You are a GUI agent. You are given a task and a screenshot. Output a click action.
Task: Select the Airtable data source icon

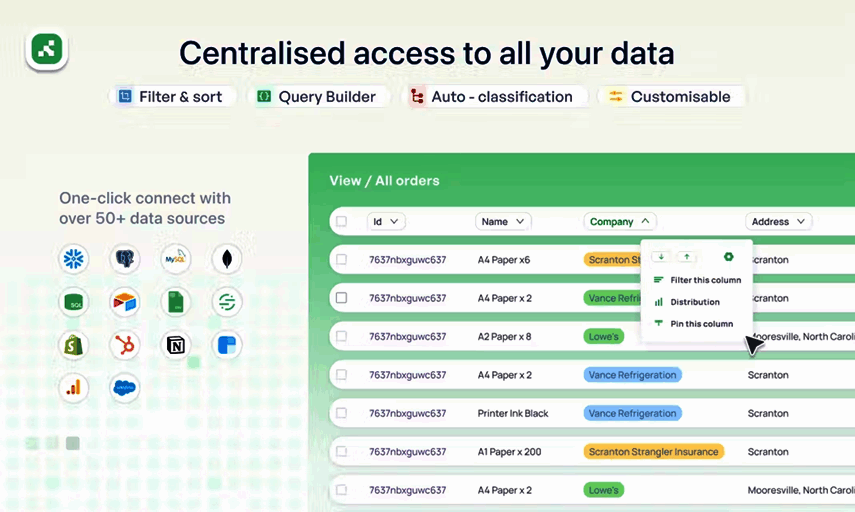point(125,302)
